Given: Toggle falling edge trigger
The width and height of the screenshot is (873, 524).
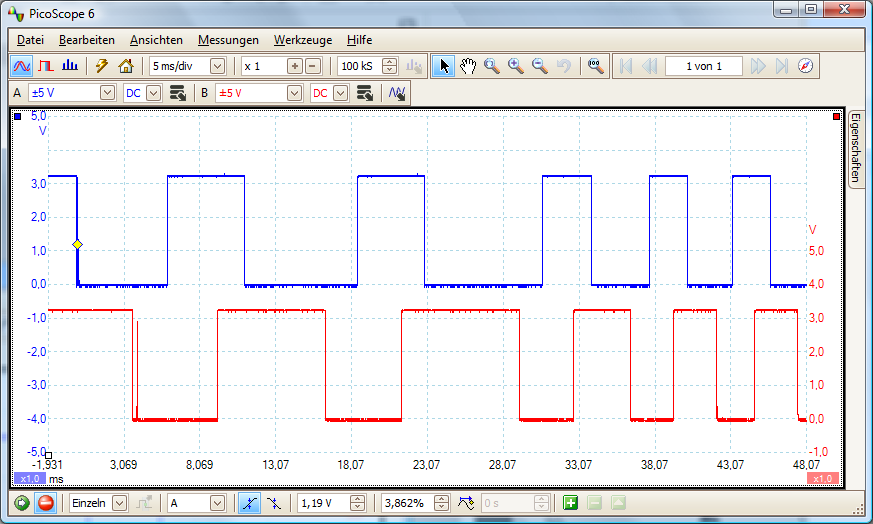Looking at the screenshot, I should [x=273, y=503].
